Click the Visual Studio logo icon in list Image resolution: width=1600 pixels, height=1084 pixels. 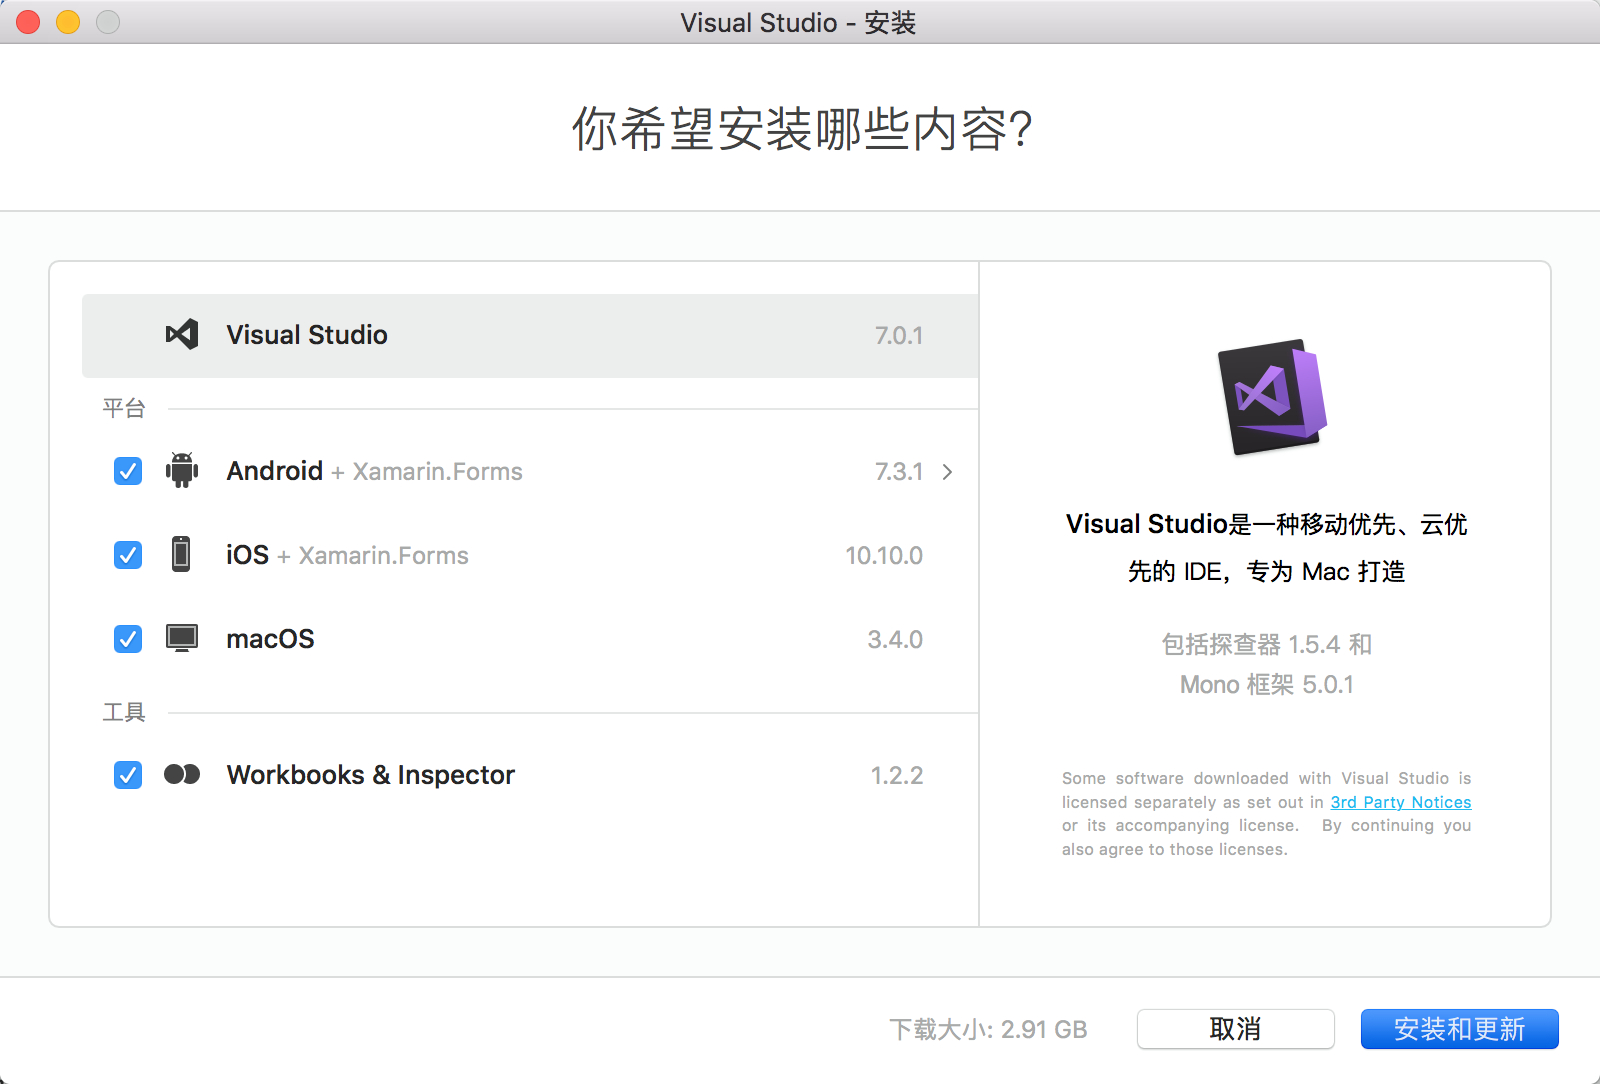[x=182, y=334]
